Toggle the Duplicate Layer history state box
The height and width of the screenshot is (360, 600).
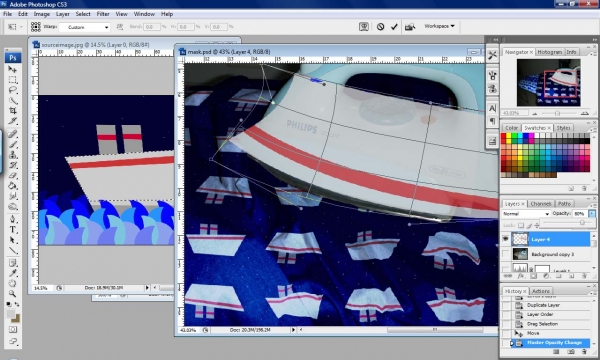(x=506, y=305)
